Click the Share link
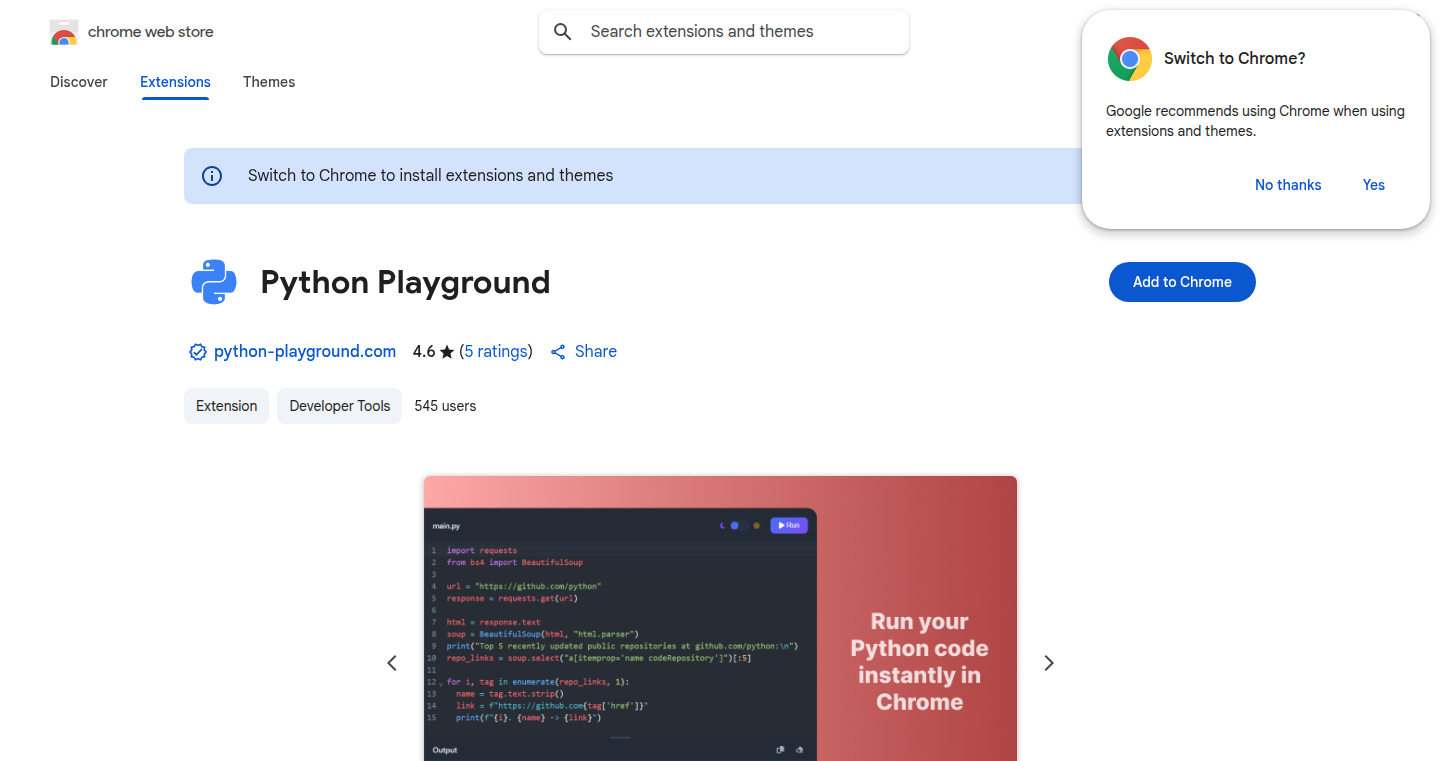 [596, 352]
